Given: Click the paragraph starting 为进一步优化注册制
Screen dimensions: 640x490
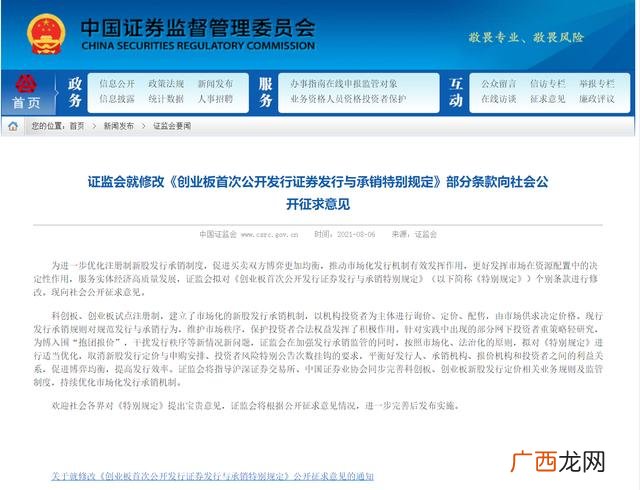Looking at the screenshot, I should click(x=316, y=279).
